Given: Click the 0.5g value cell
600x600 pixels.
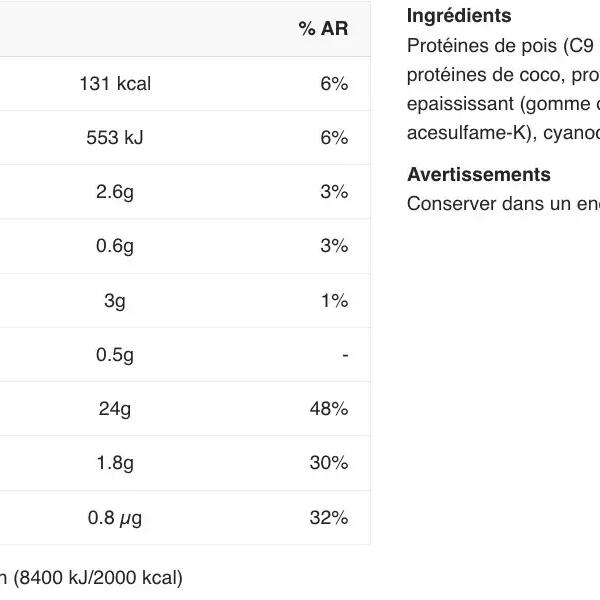Looking at the screenshot, I should [115, 355].
